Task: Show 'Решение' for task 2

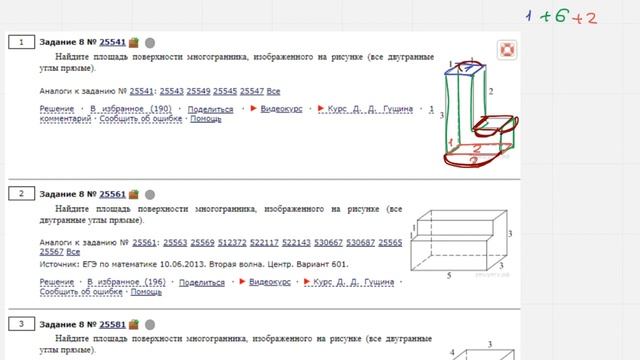Action: 57,282
